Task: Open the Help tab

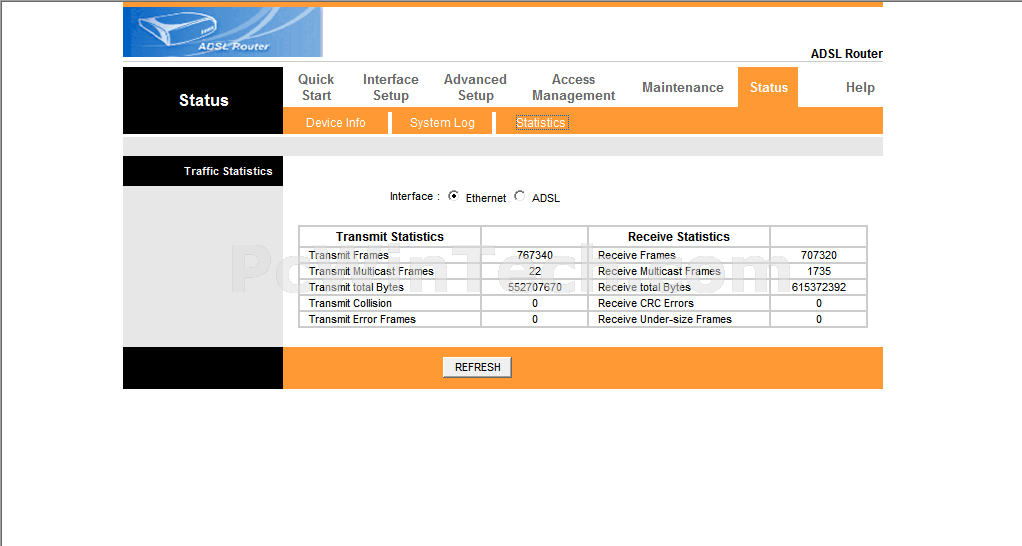Action: (x=860, y=87)
